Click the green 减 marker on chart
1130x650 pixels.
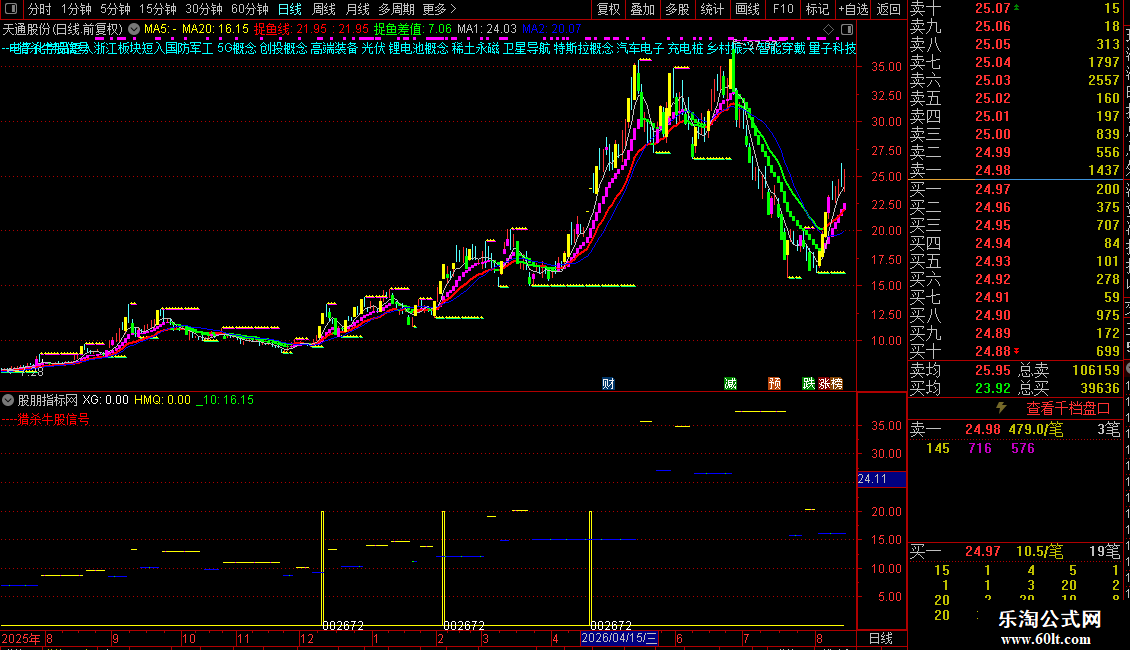(730, 383)
